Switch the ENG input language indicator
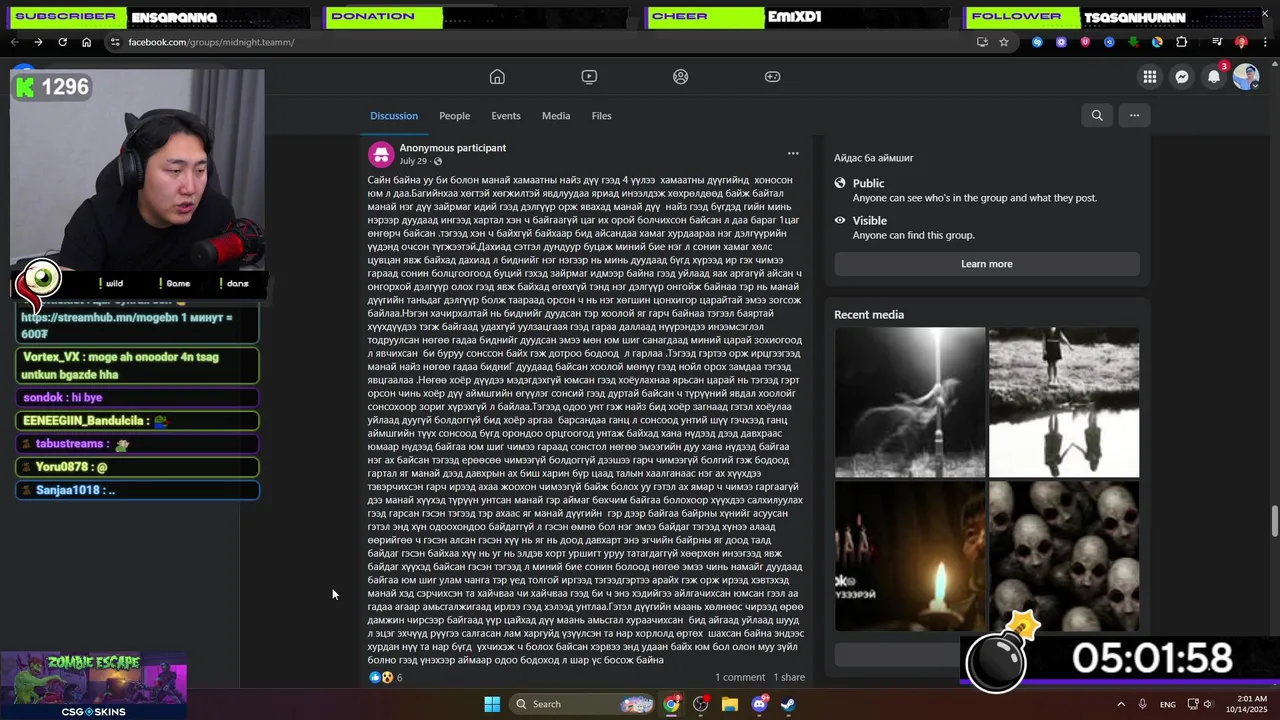This screenshot has height=720, width=1280. pos(1167,704)
